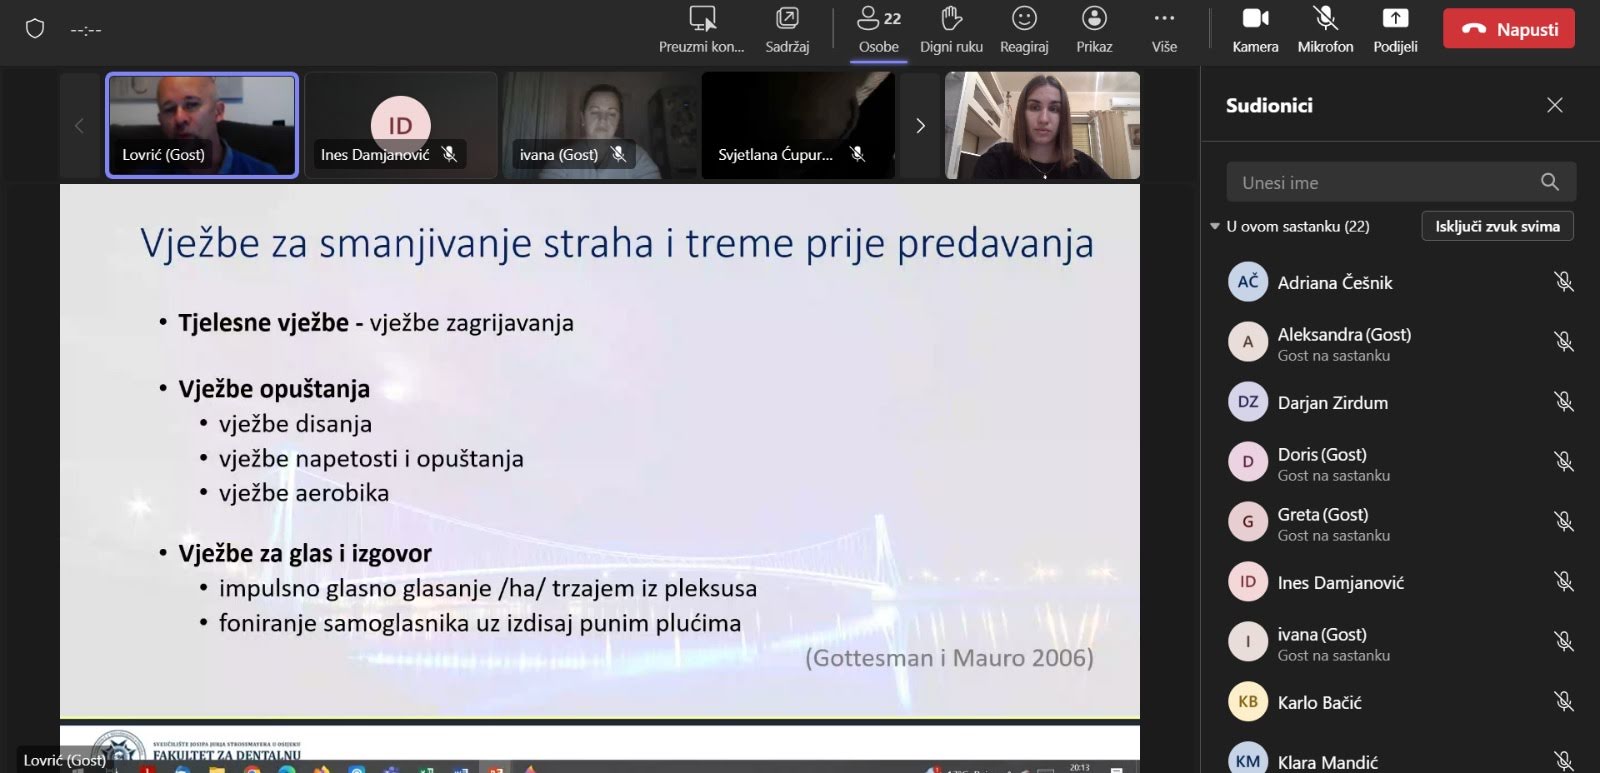Select Lovrić (Gost) video thumbnail
The image size is (1600, 773).
202,125
